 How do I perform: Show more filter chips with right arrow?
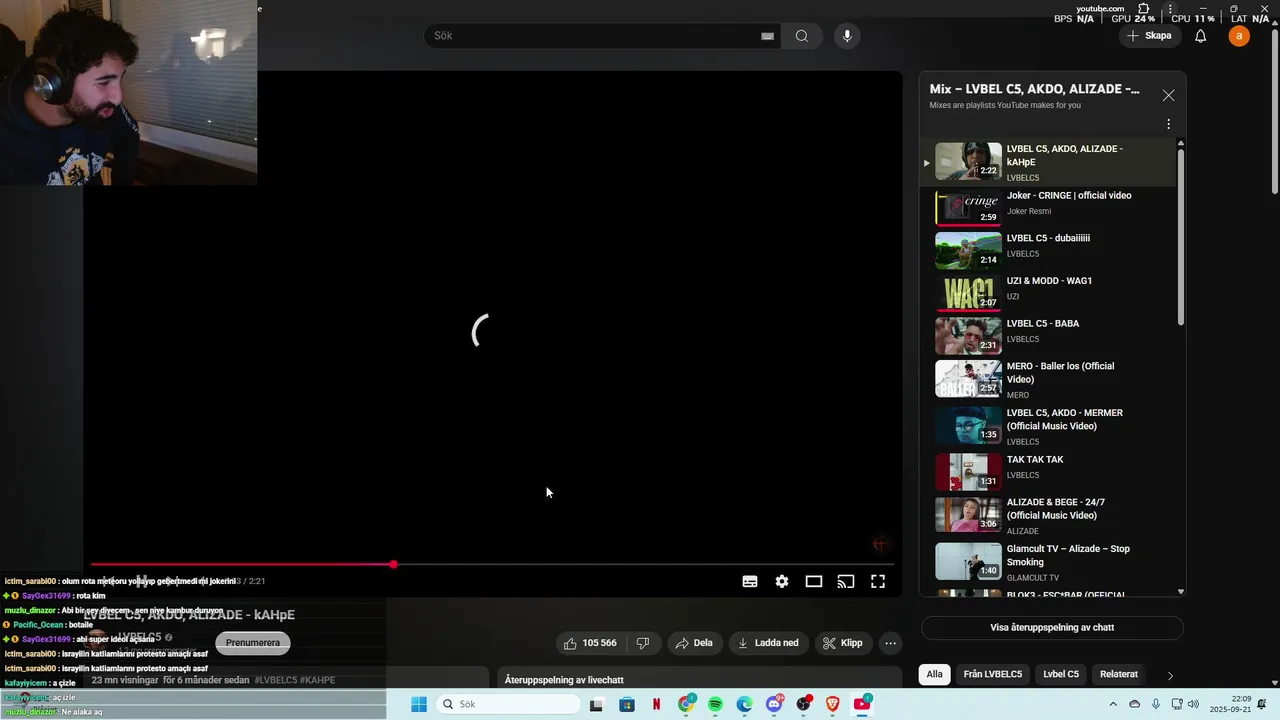click(x=1170, y=675)
